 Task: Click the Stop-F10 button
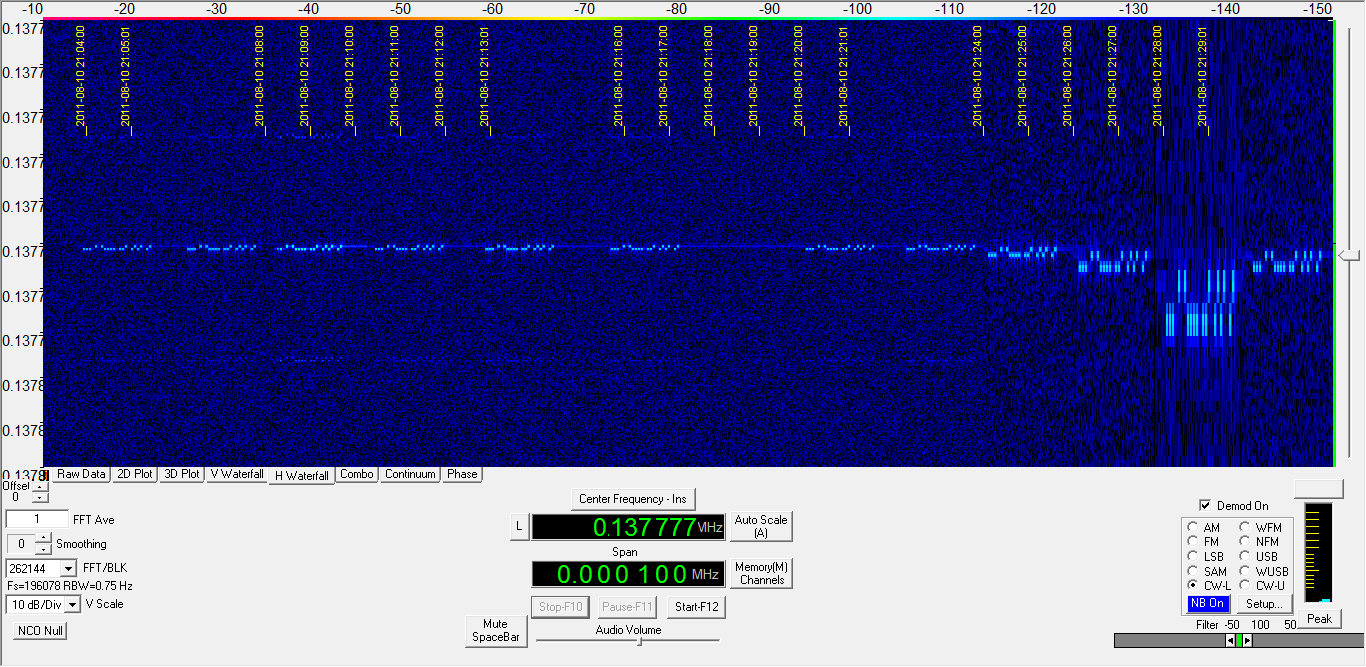560,606
